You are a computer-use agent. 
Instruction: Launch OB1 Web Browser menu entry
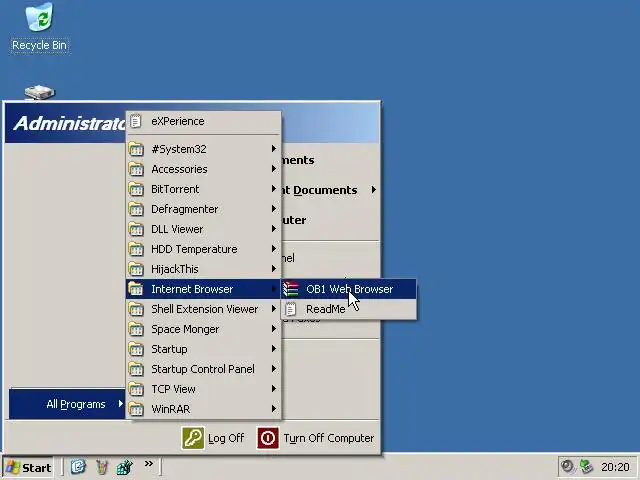(349, 289)
